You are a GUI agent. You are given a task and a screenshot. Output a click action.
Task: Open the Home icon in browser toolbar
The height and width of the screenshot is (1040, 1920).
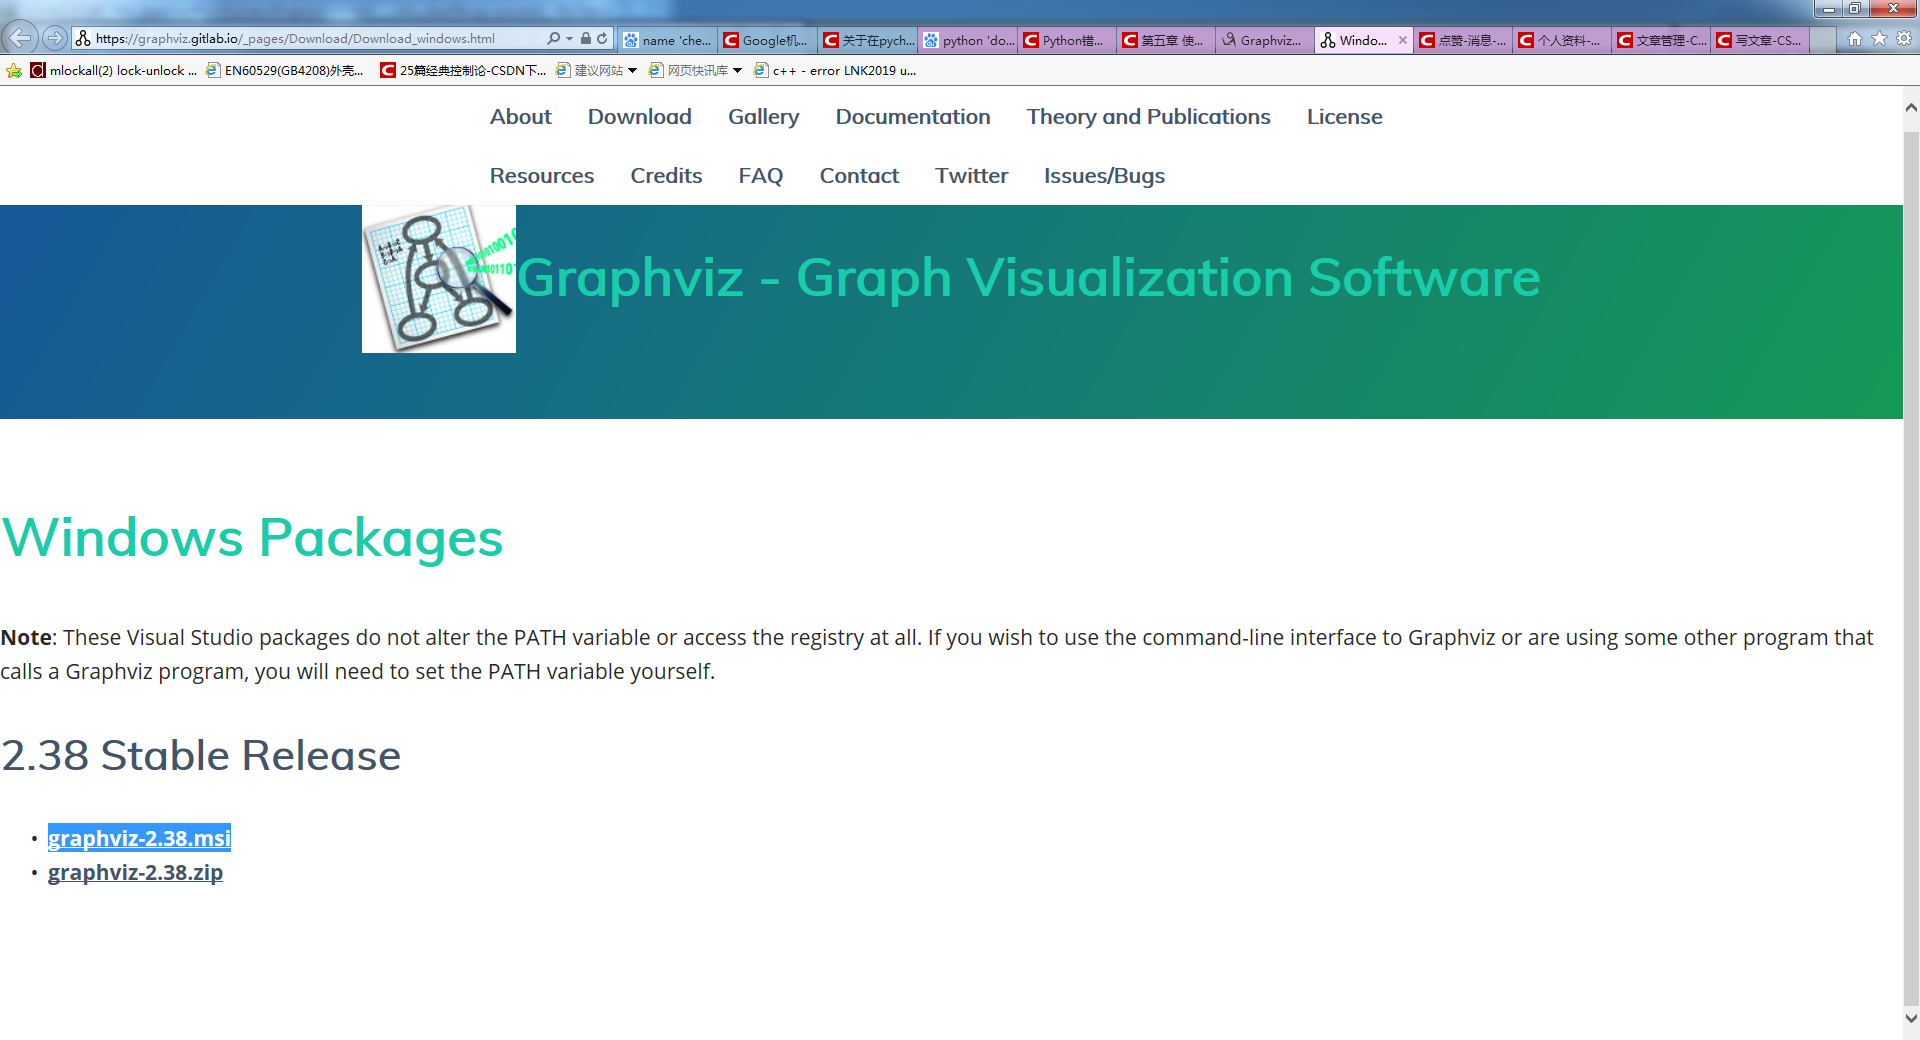pos(1854,38)
